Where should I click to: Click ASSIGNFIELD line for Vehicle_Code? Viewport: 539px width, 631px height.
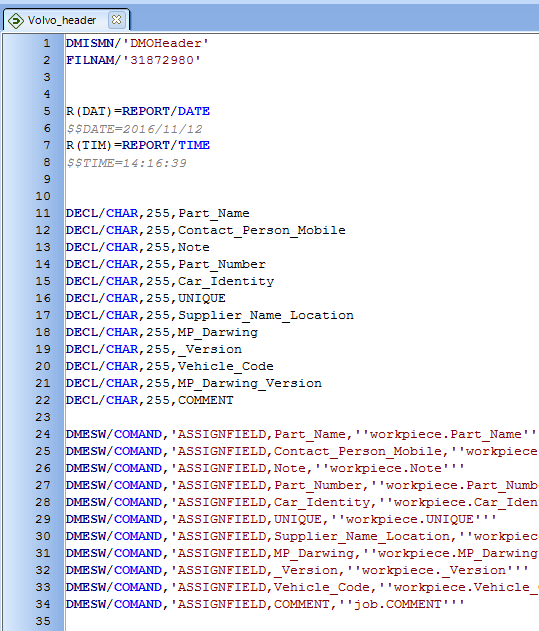(x=302, y=587)
